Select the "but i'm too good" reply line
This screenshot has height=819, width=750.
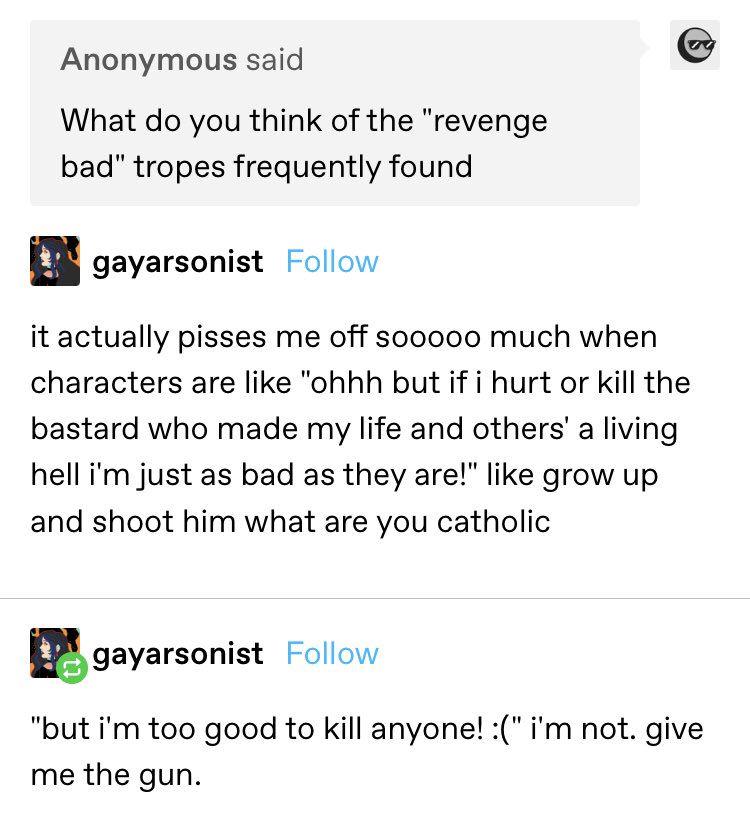(x=367, y=729)
